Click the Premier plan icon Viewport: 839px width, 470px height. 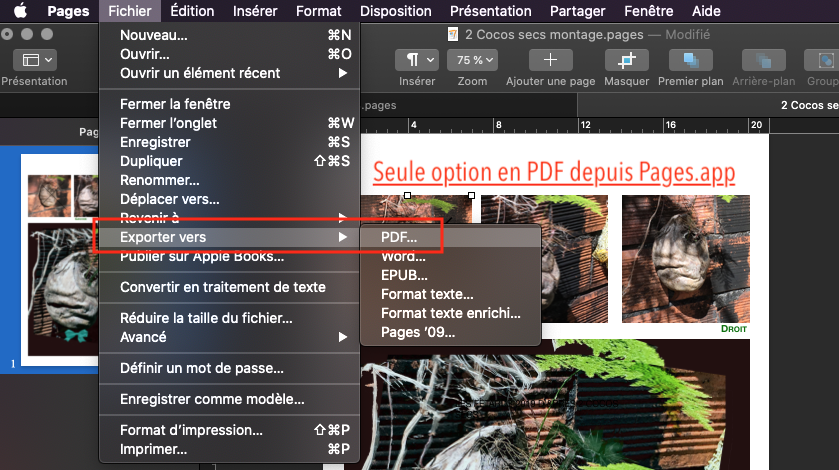point(691,60)
